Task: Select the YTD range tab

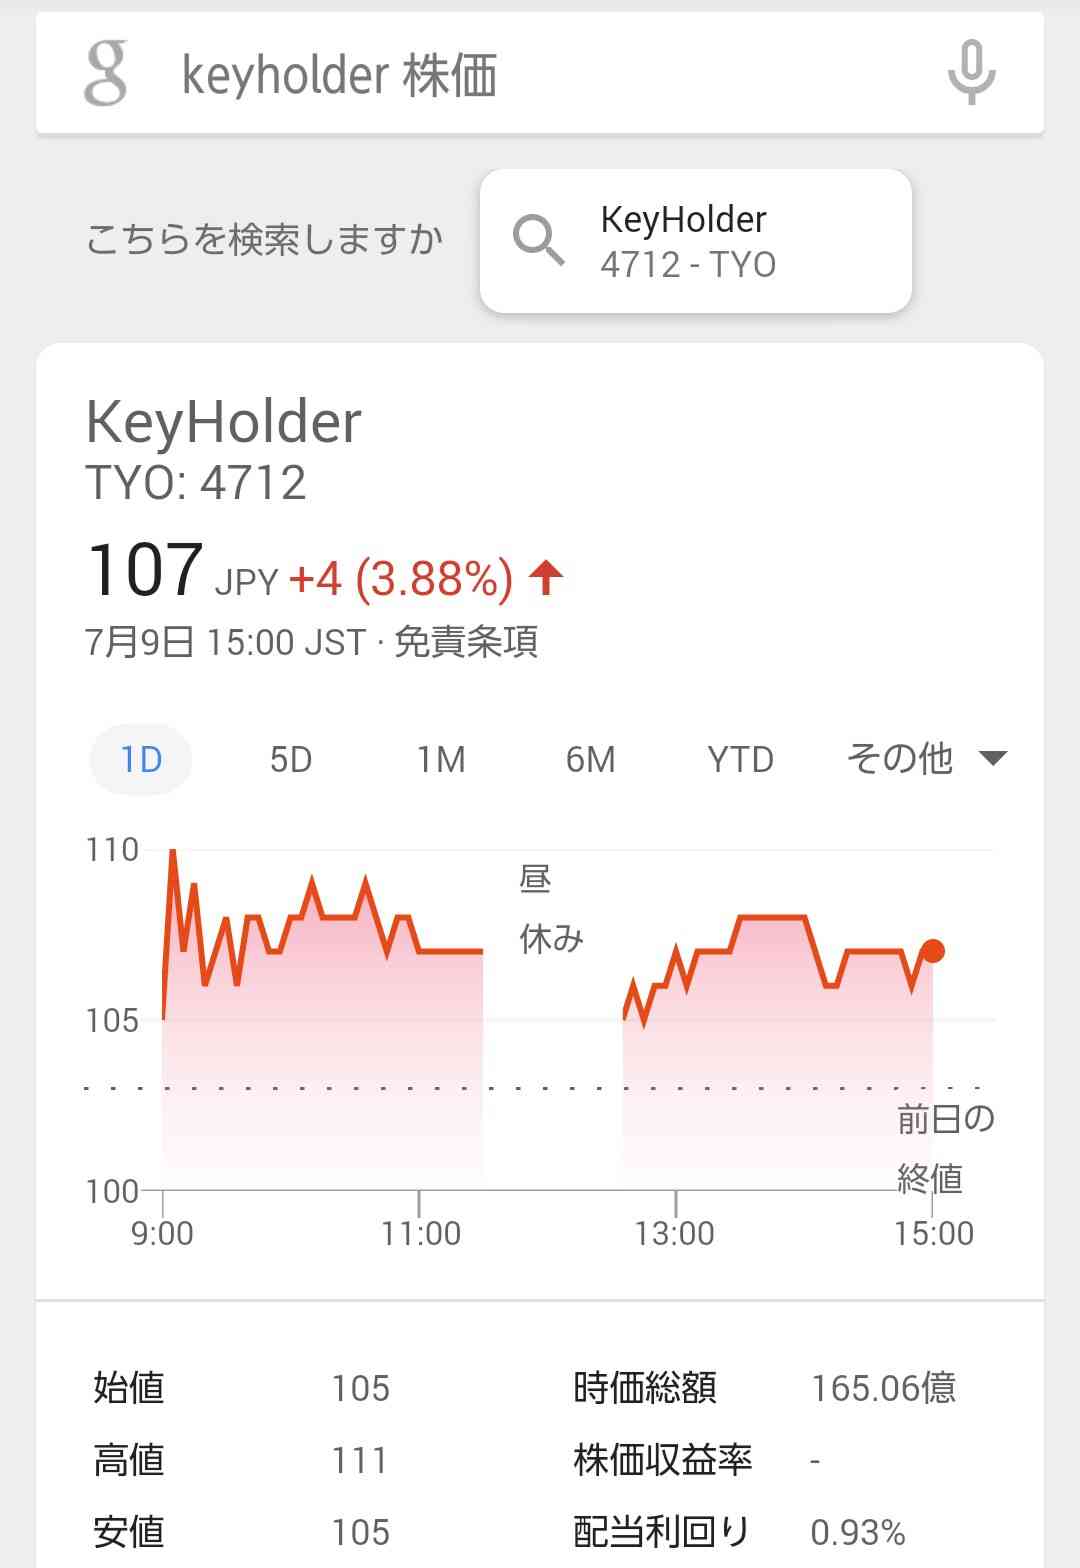Action: click(x=740, y=759)
